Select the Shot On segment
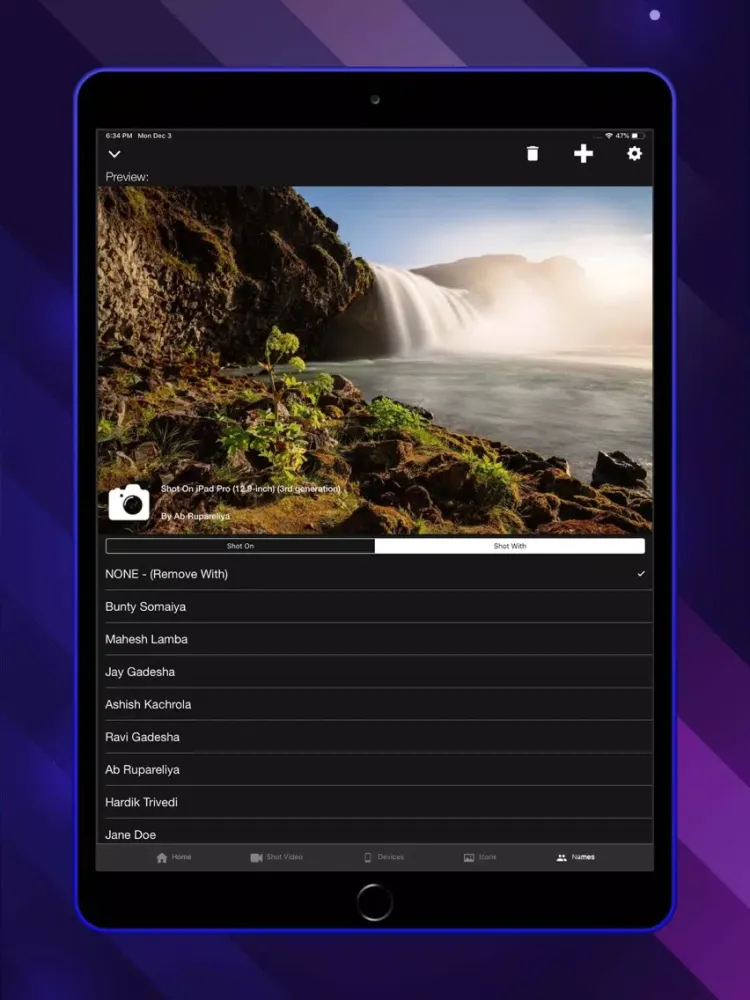Screen dimensions: 750x1000 click(240, 546)
